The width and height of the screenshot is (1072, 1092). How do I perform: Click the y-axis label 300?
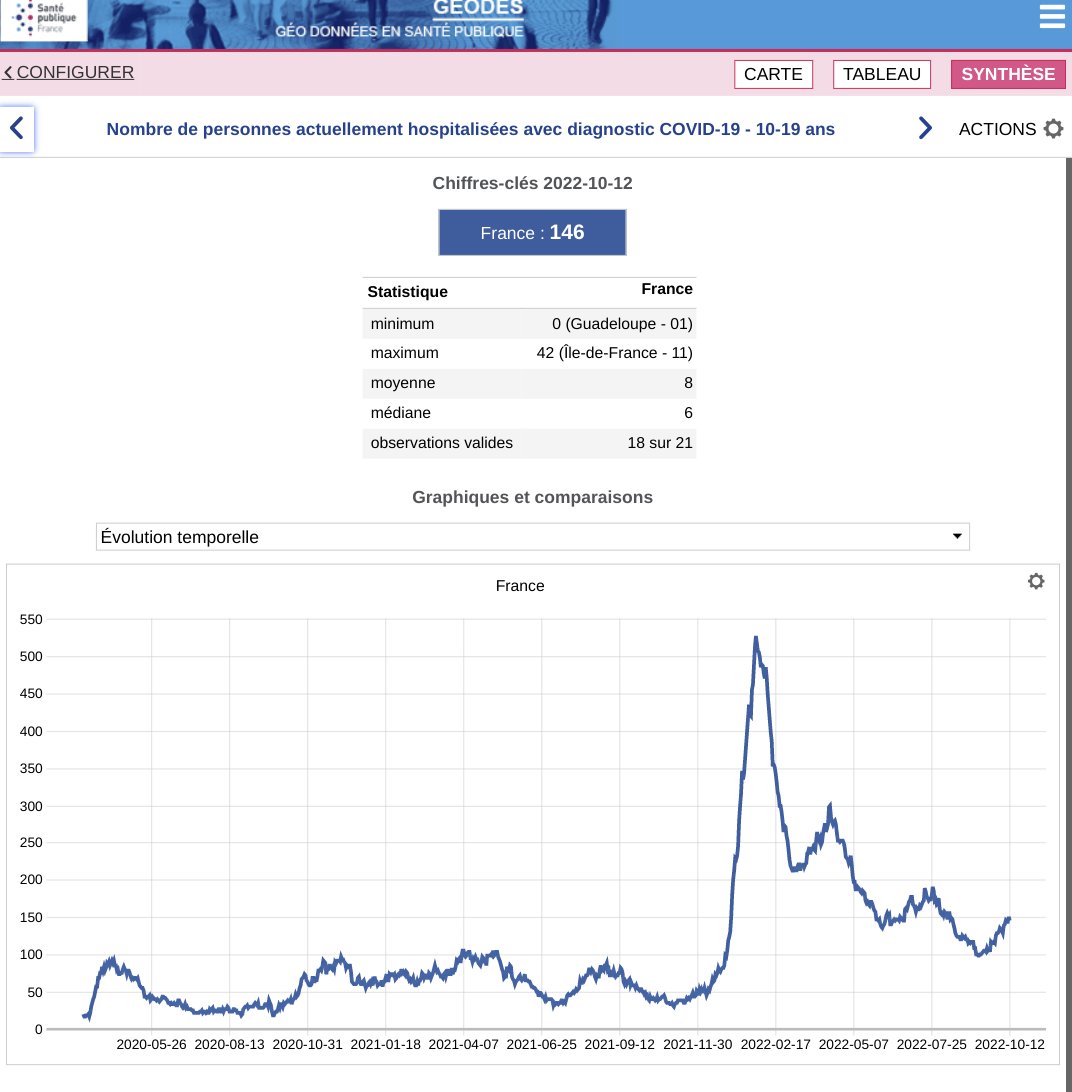click(31, 806)
